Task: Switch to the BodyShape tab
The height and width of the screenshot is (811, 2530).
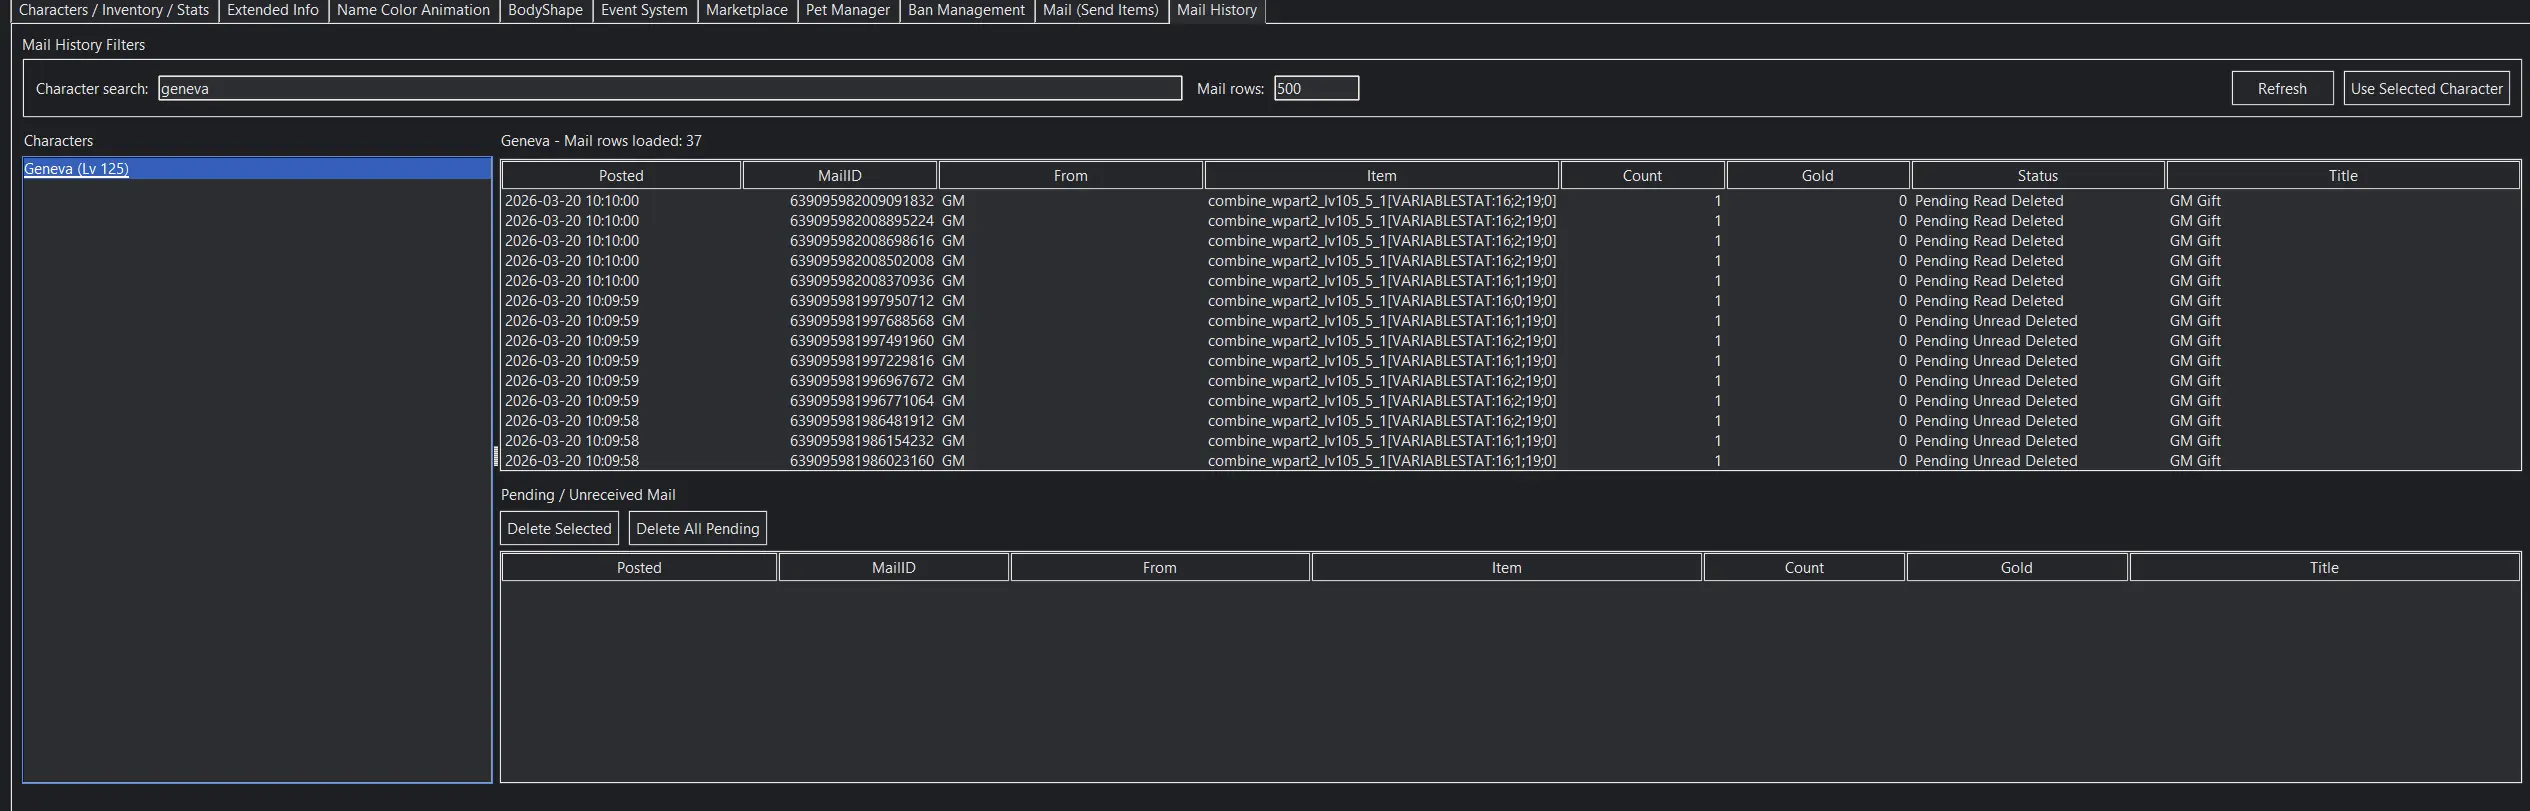Action: tap(545, 10)
